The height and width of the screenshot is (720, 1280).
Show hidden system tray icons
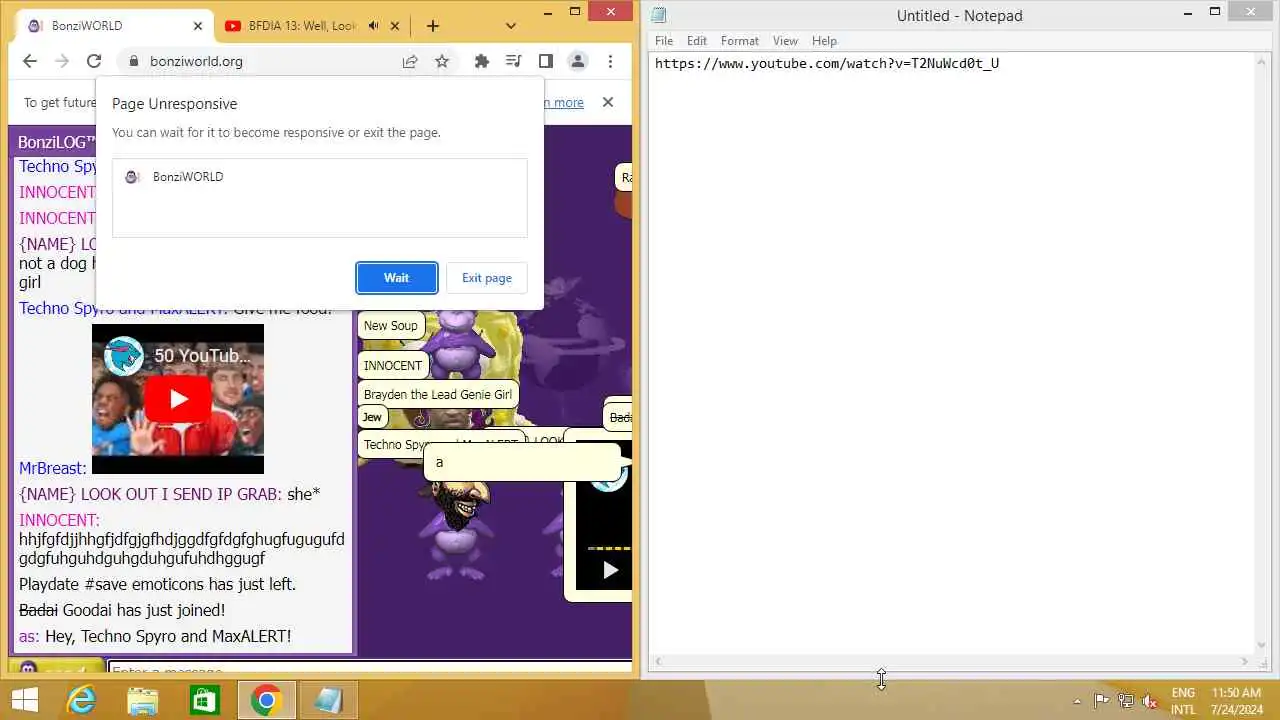point(1077,701)
